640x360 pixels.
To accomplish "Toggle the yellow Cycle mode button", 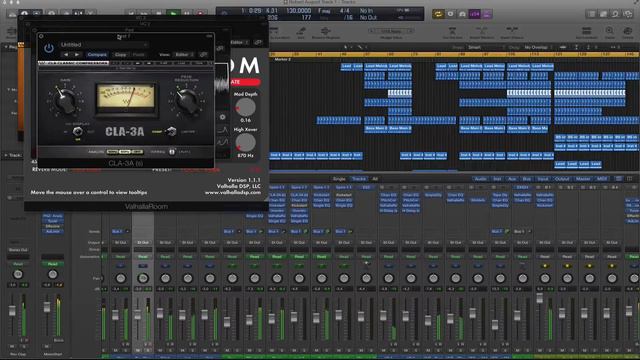I will pyautogui.click(x=438, y=14).
